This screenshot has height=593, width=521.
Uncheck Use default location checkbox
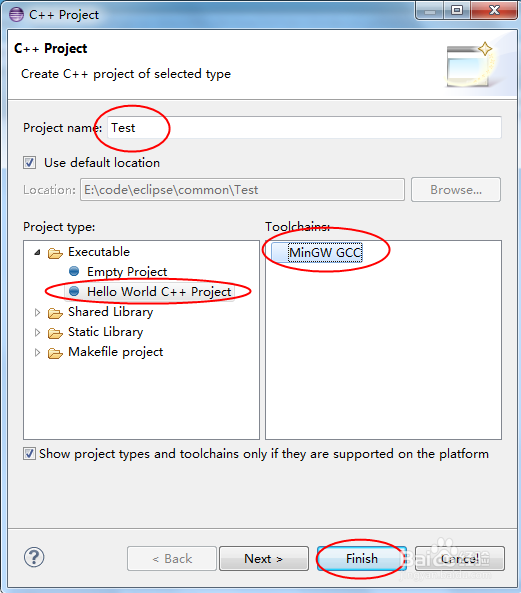pos(29,163)
